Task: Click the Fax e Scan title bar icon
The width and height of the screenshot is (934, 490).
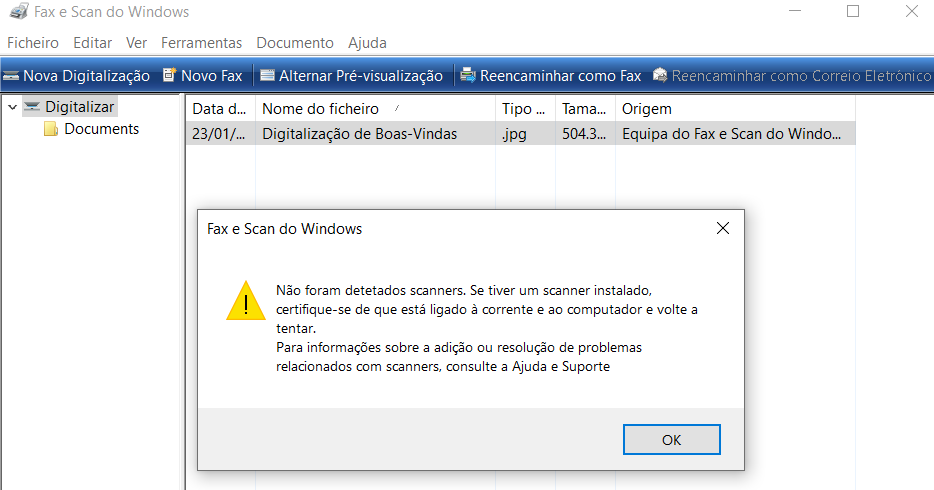Action: (x=19, y=11)
